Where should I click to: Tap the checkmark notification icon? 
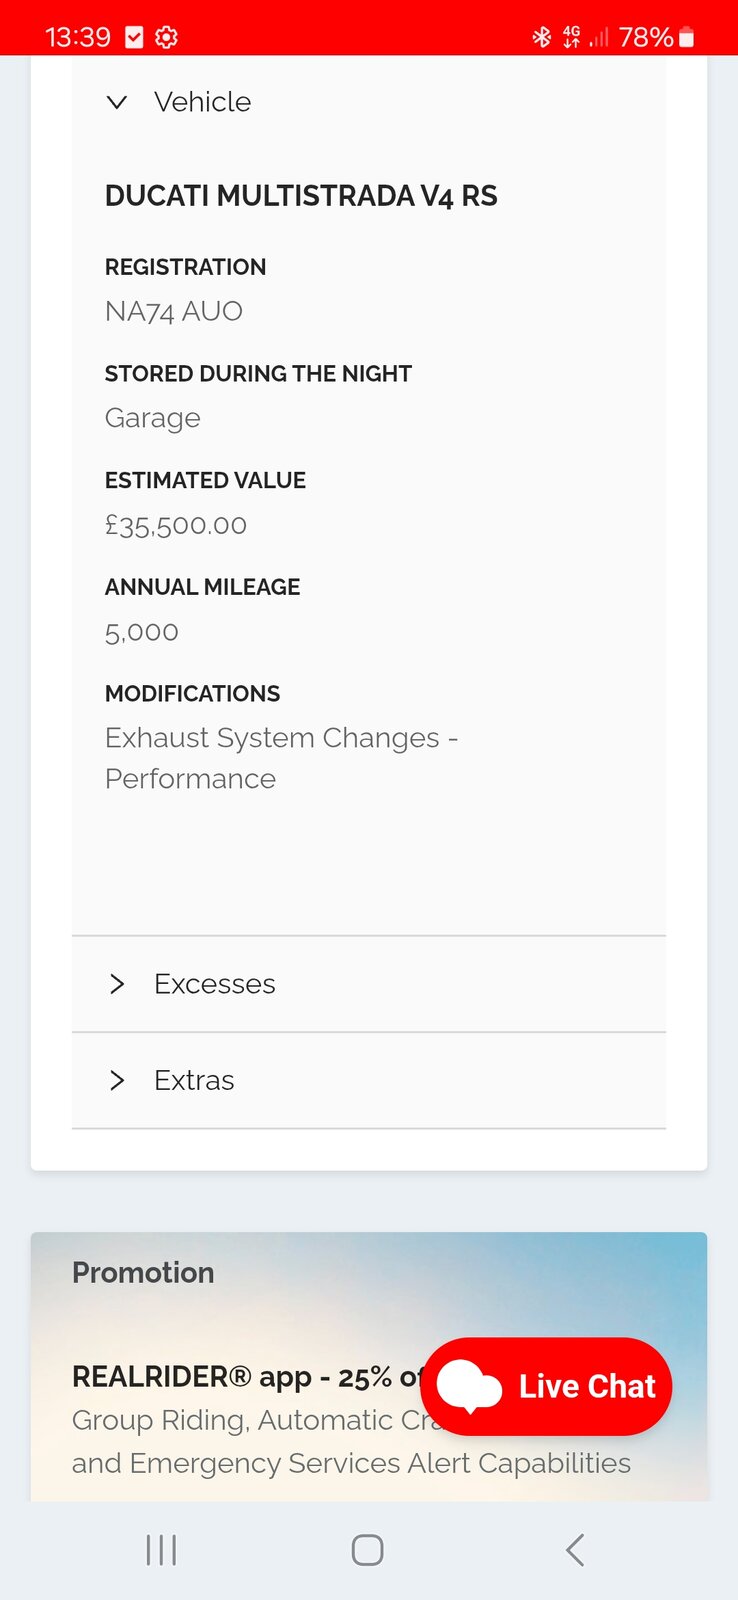click(x=134, y=38)
